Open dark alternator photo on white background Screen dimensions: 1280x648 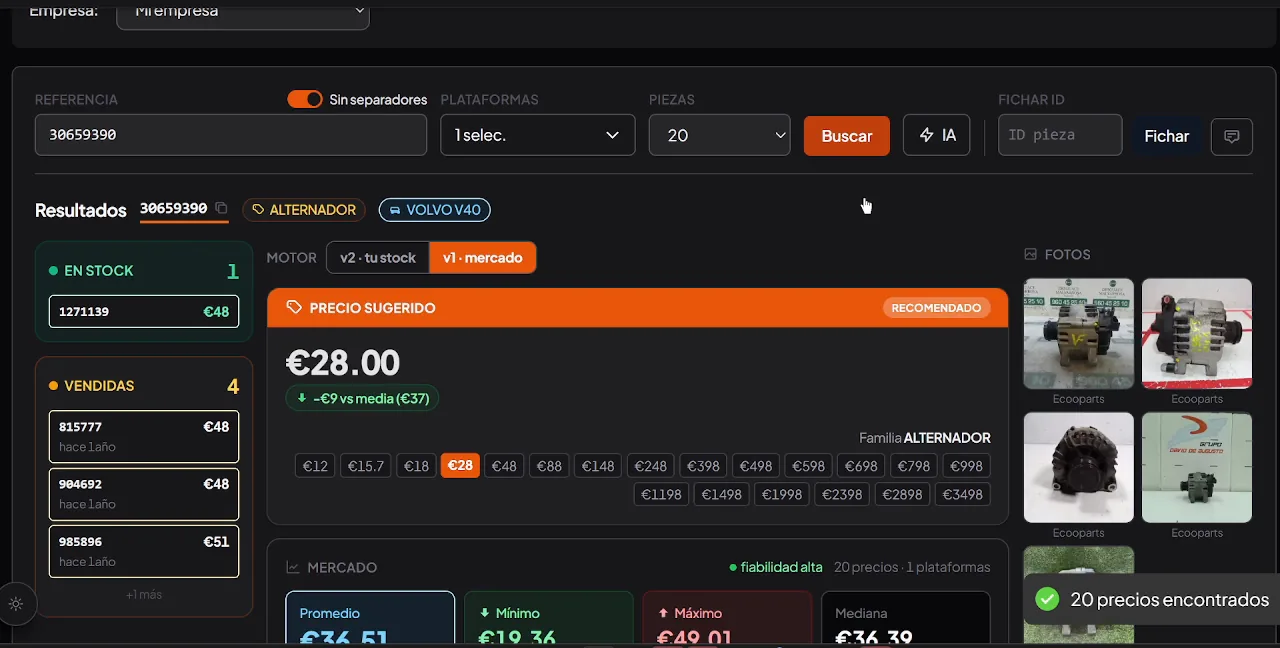point(1078,467)
